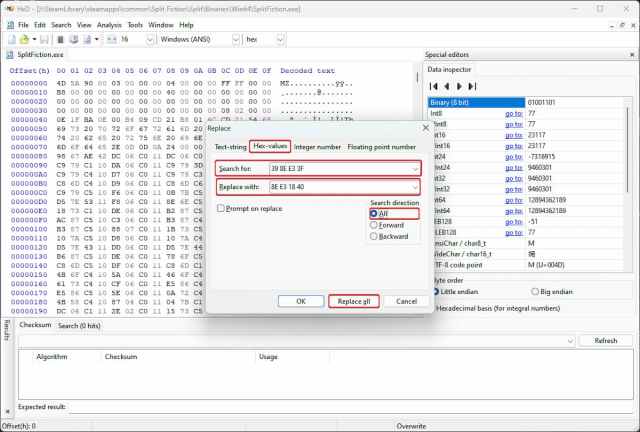
Task: Switch to the Text-string tab
Action: pos(229,146)
